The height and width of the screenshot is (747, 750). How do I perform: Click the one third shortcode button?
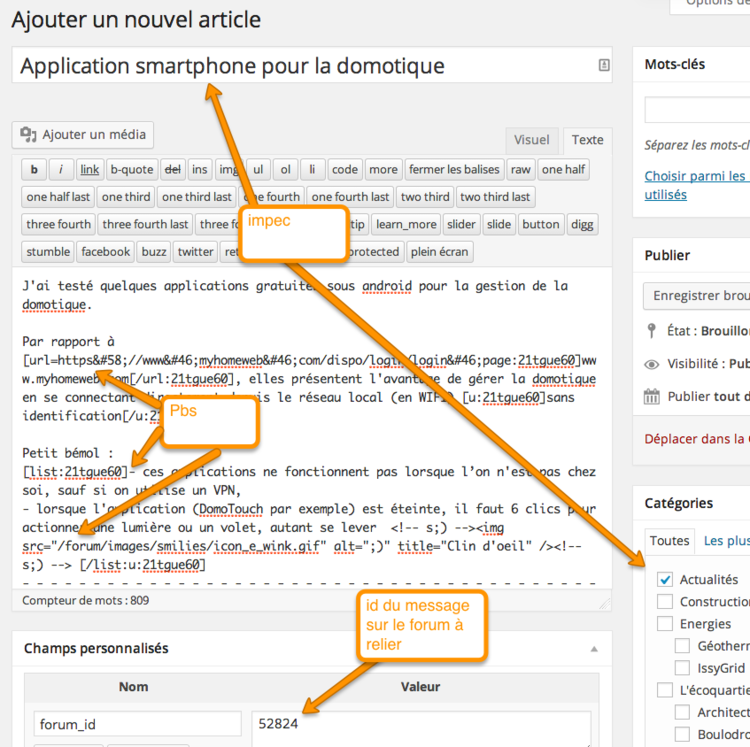[126, 197]
